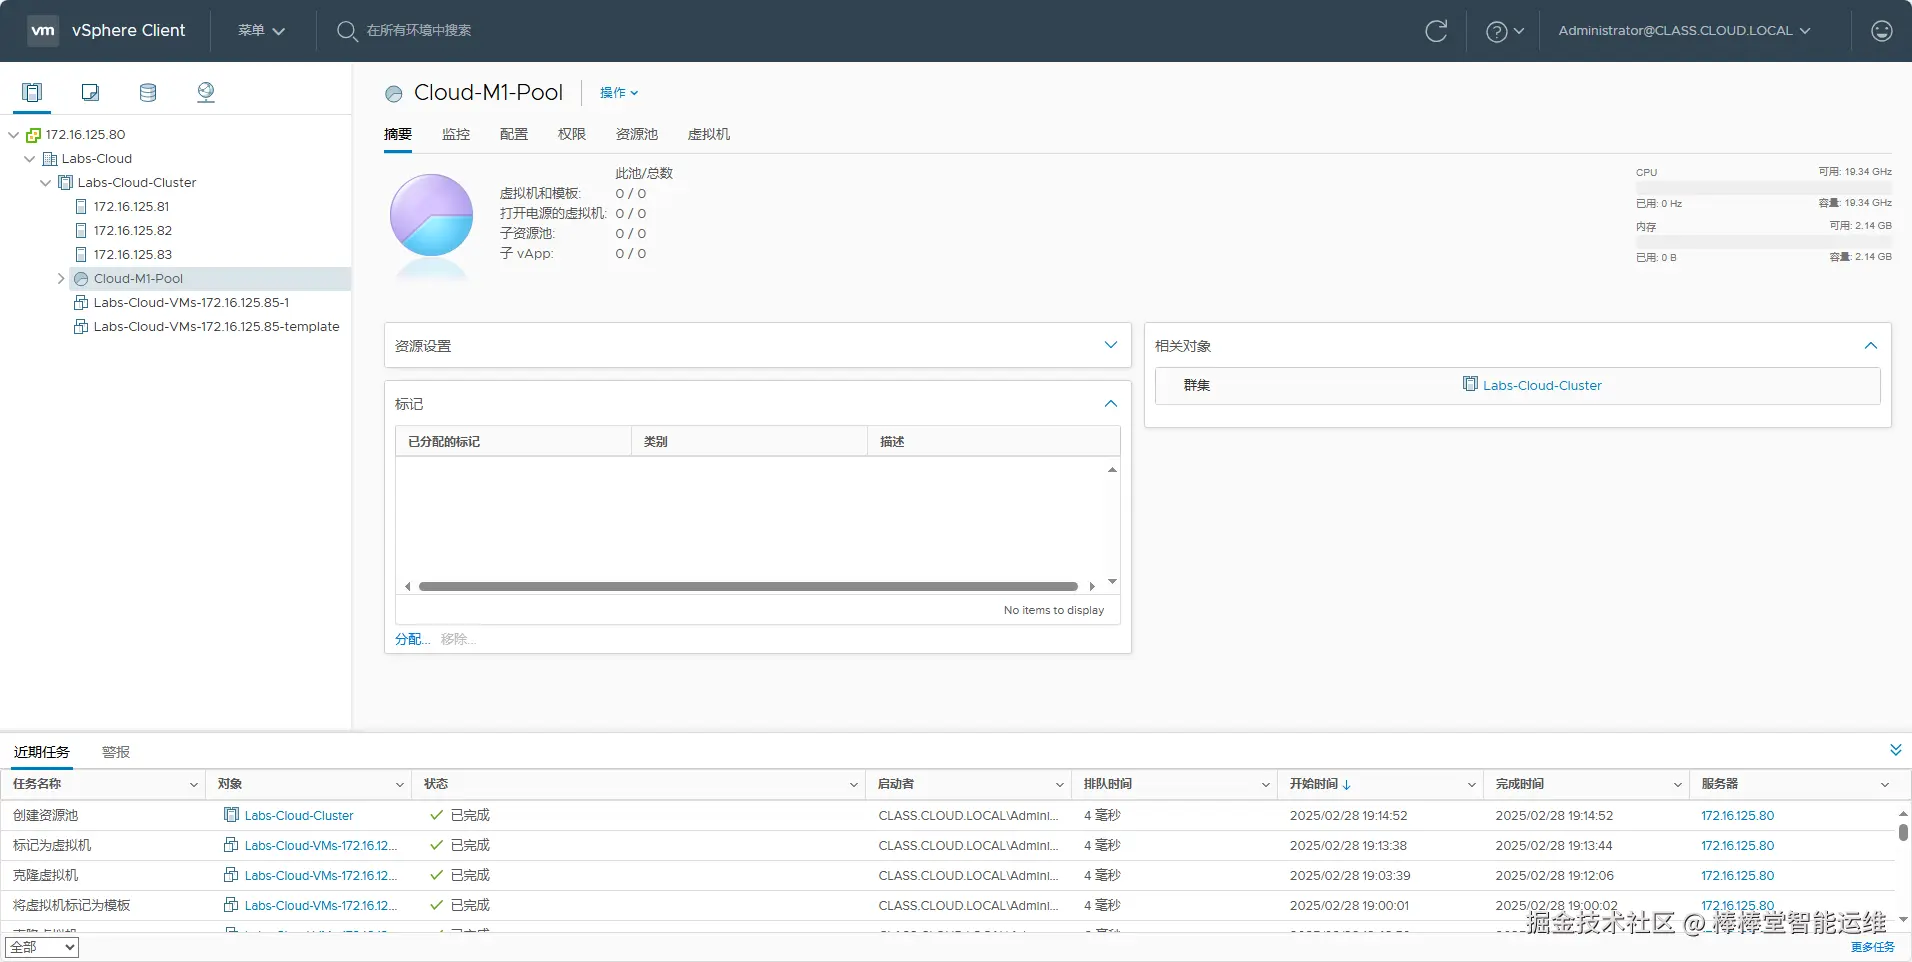Click the vCenter icon for 172.16.125.80
This screenshot has width=1912, height=962.
(33, 135)
